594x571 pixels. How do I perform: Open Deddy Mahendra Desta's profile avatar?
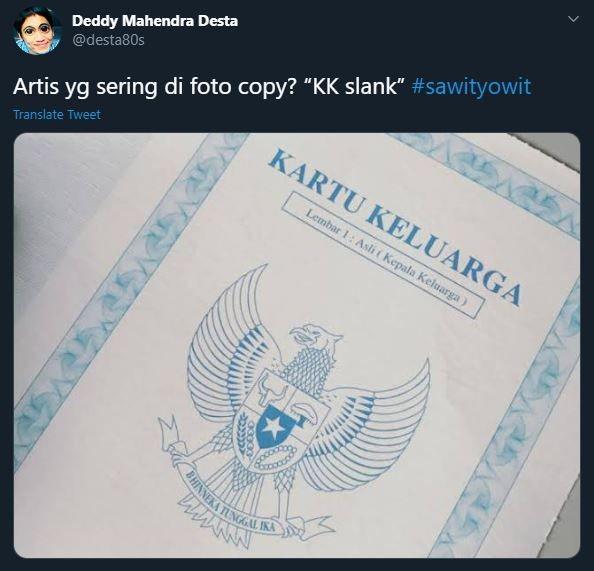tap(38, 31)
